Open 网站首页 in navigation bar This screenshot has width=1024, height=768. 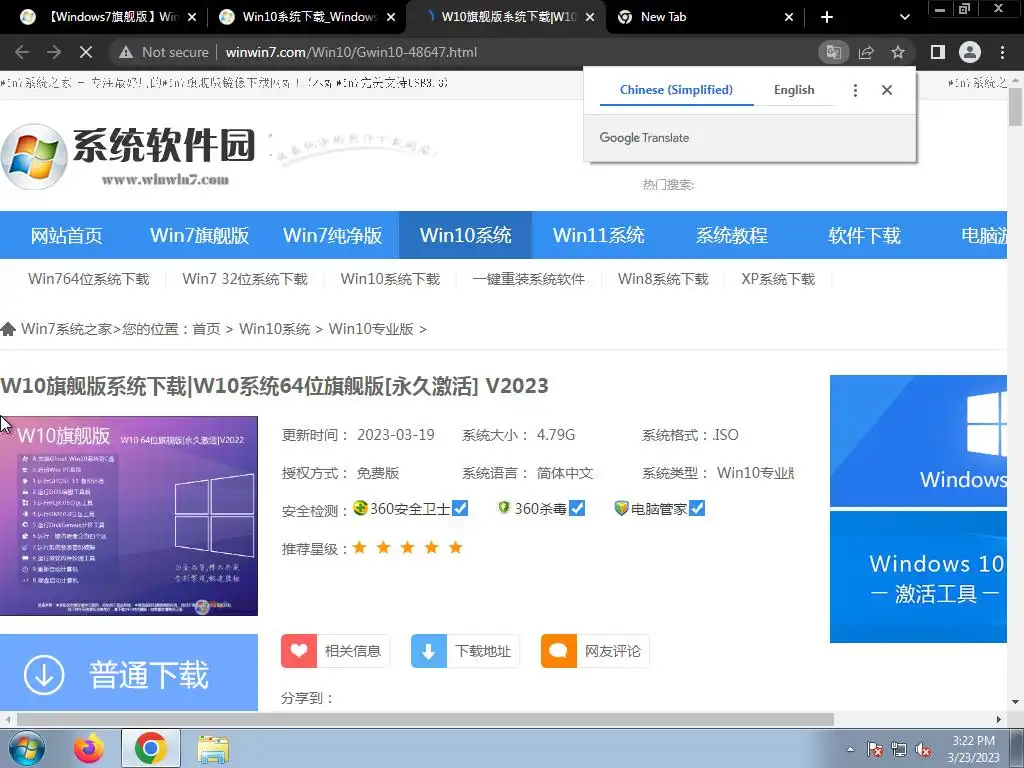coord(67,235)
